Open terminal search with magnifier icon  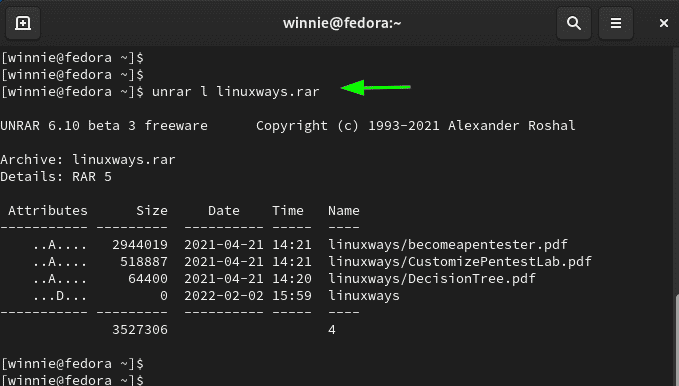pyautogui.click(x=574, y=23)
